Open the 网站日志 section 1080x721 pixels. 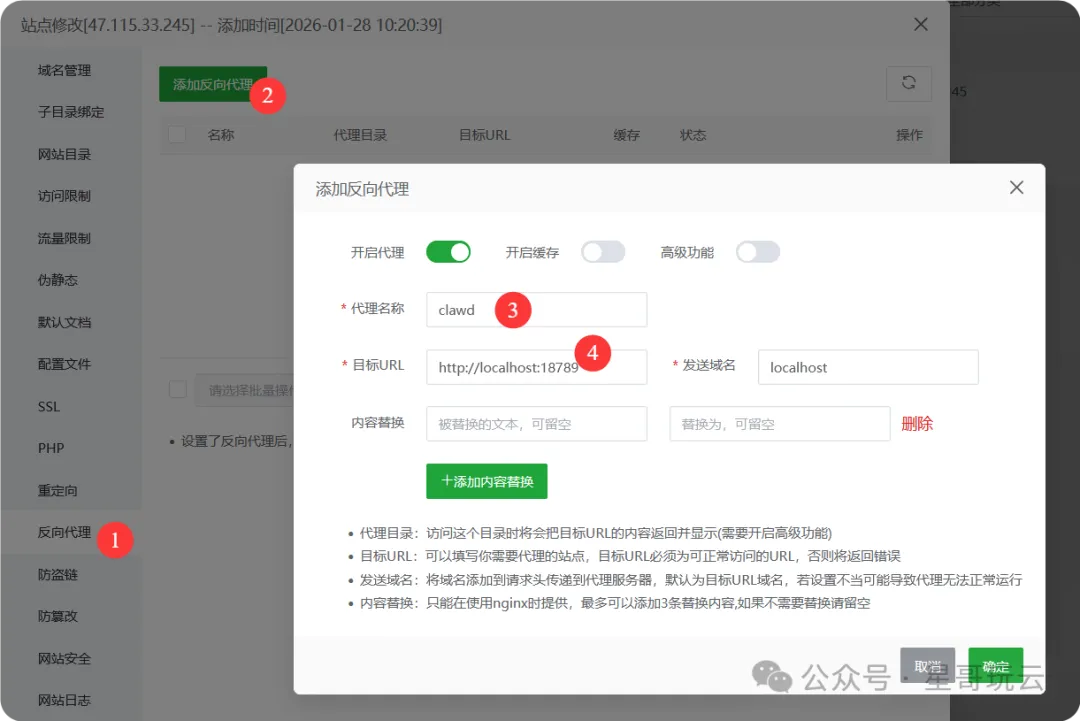click(65, 700)
